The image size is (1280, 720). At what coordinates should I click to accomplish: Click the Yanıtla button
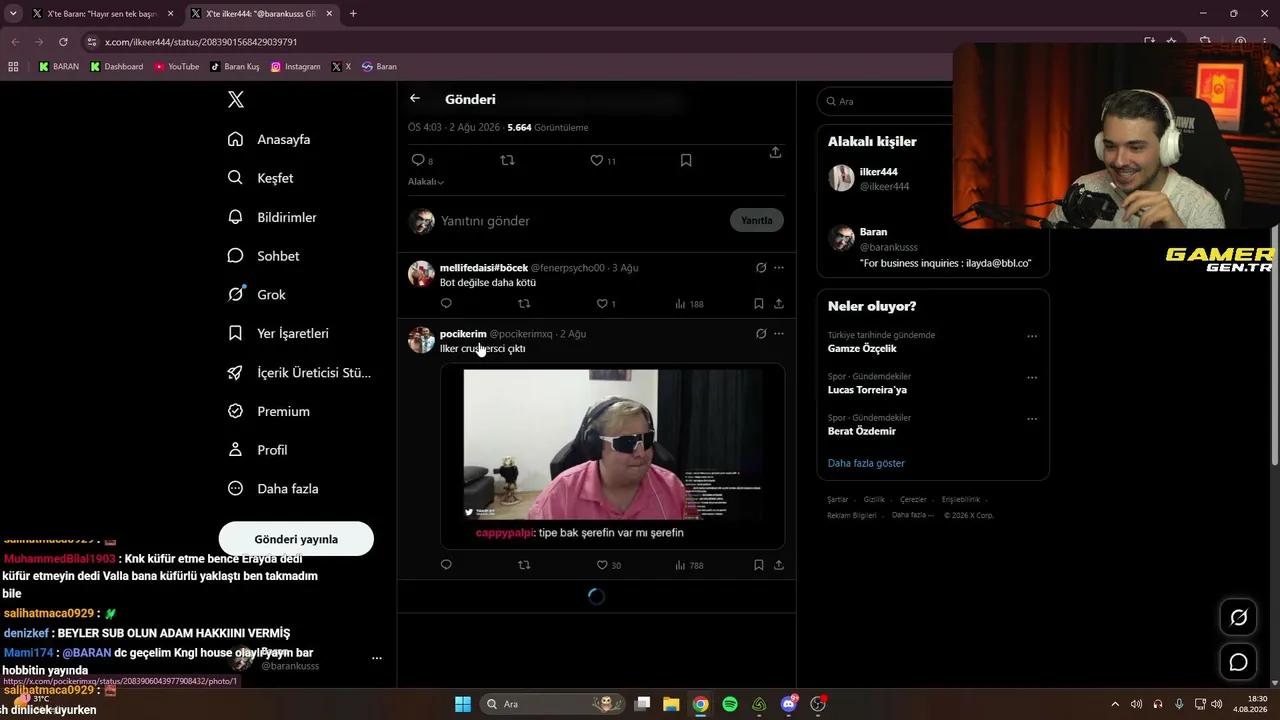(757, 220)
